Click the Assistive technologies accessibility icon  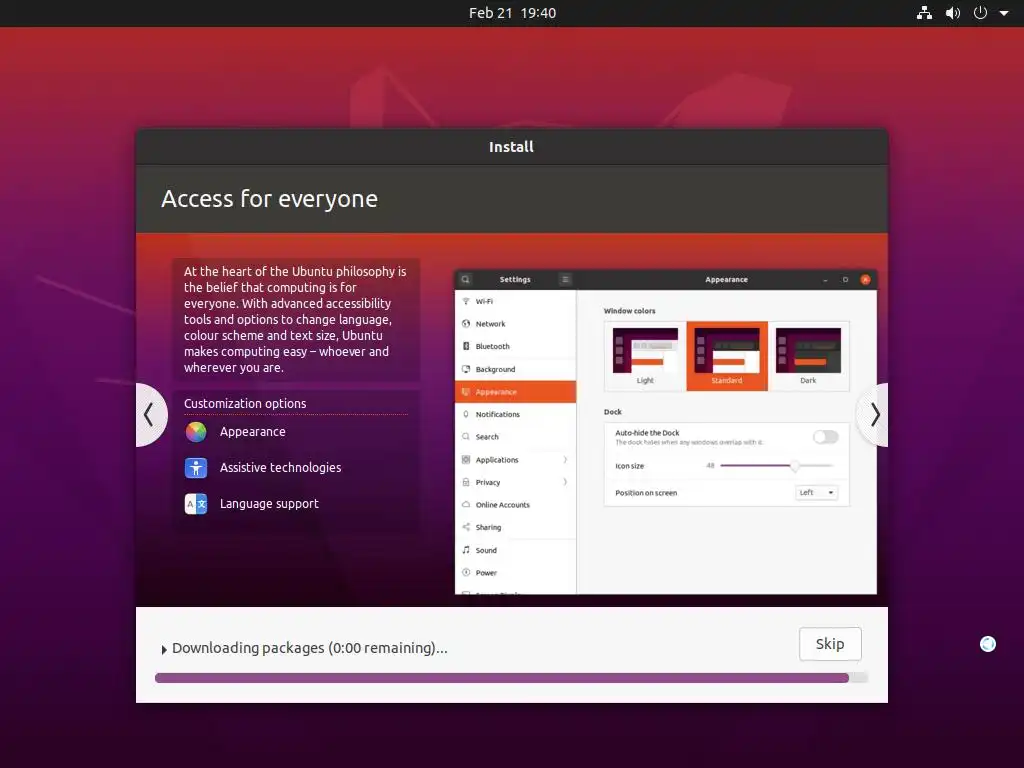click(x=196, y=468)
